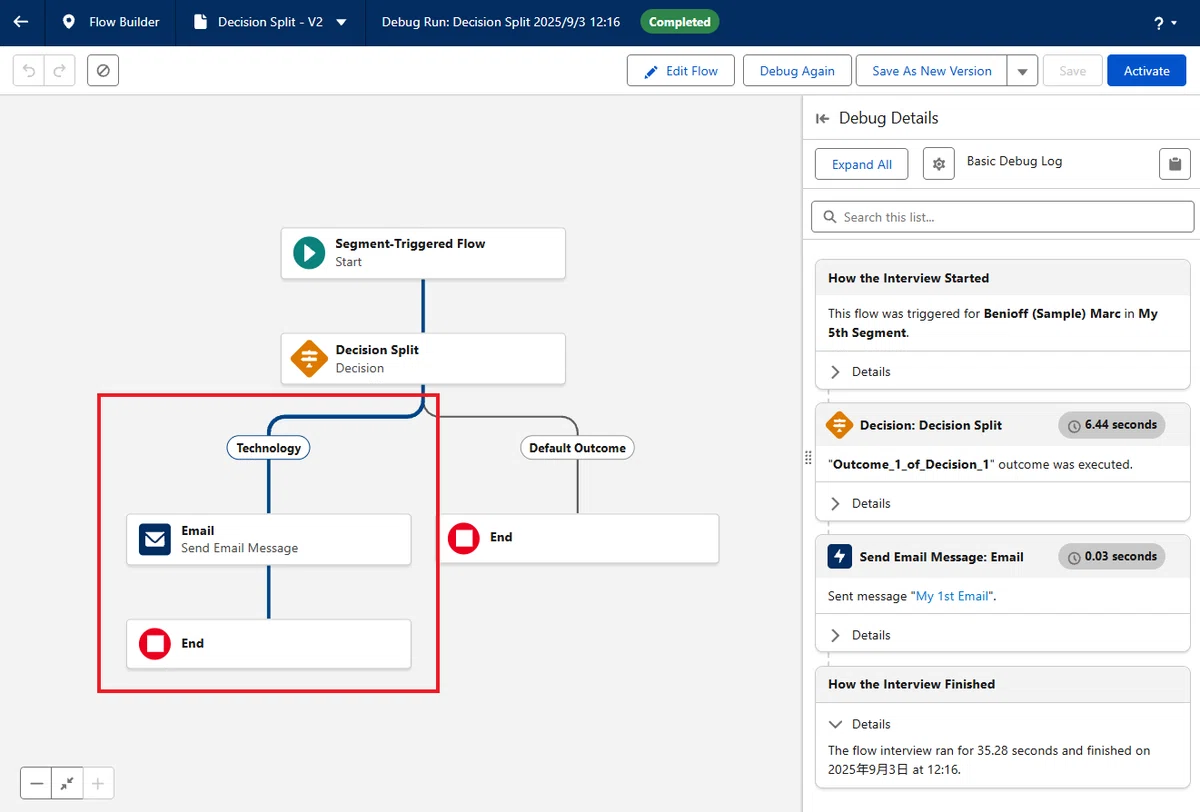This screenshot has height=812, width=1200.
Task: Click the search magnifier icon
Action: tap(830, 217)
